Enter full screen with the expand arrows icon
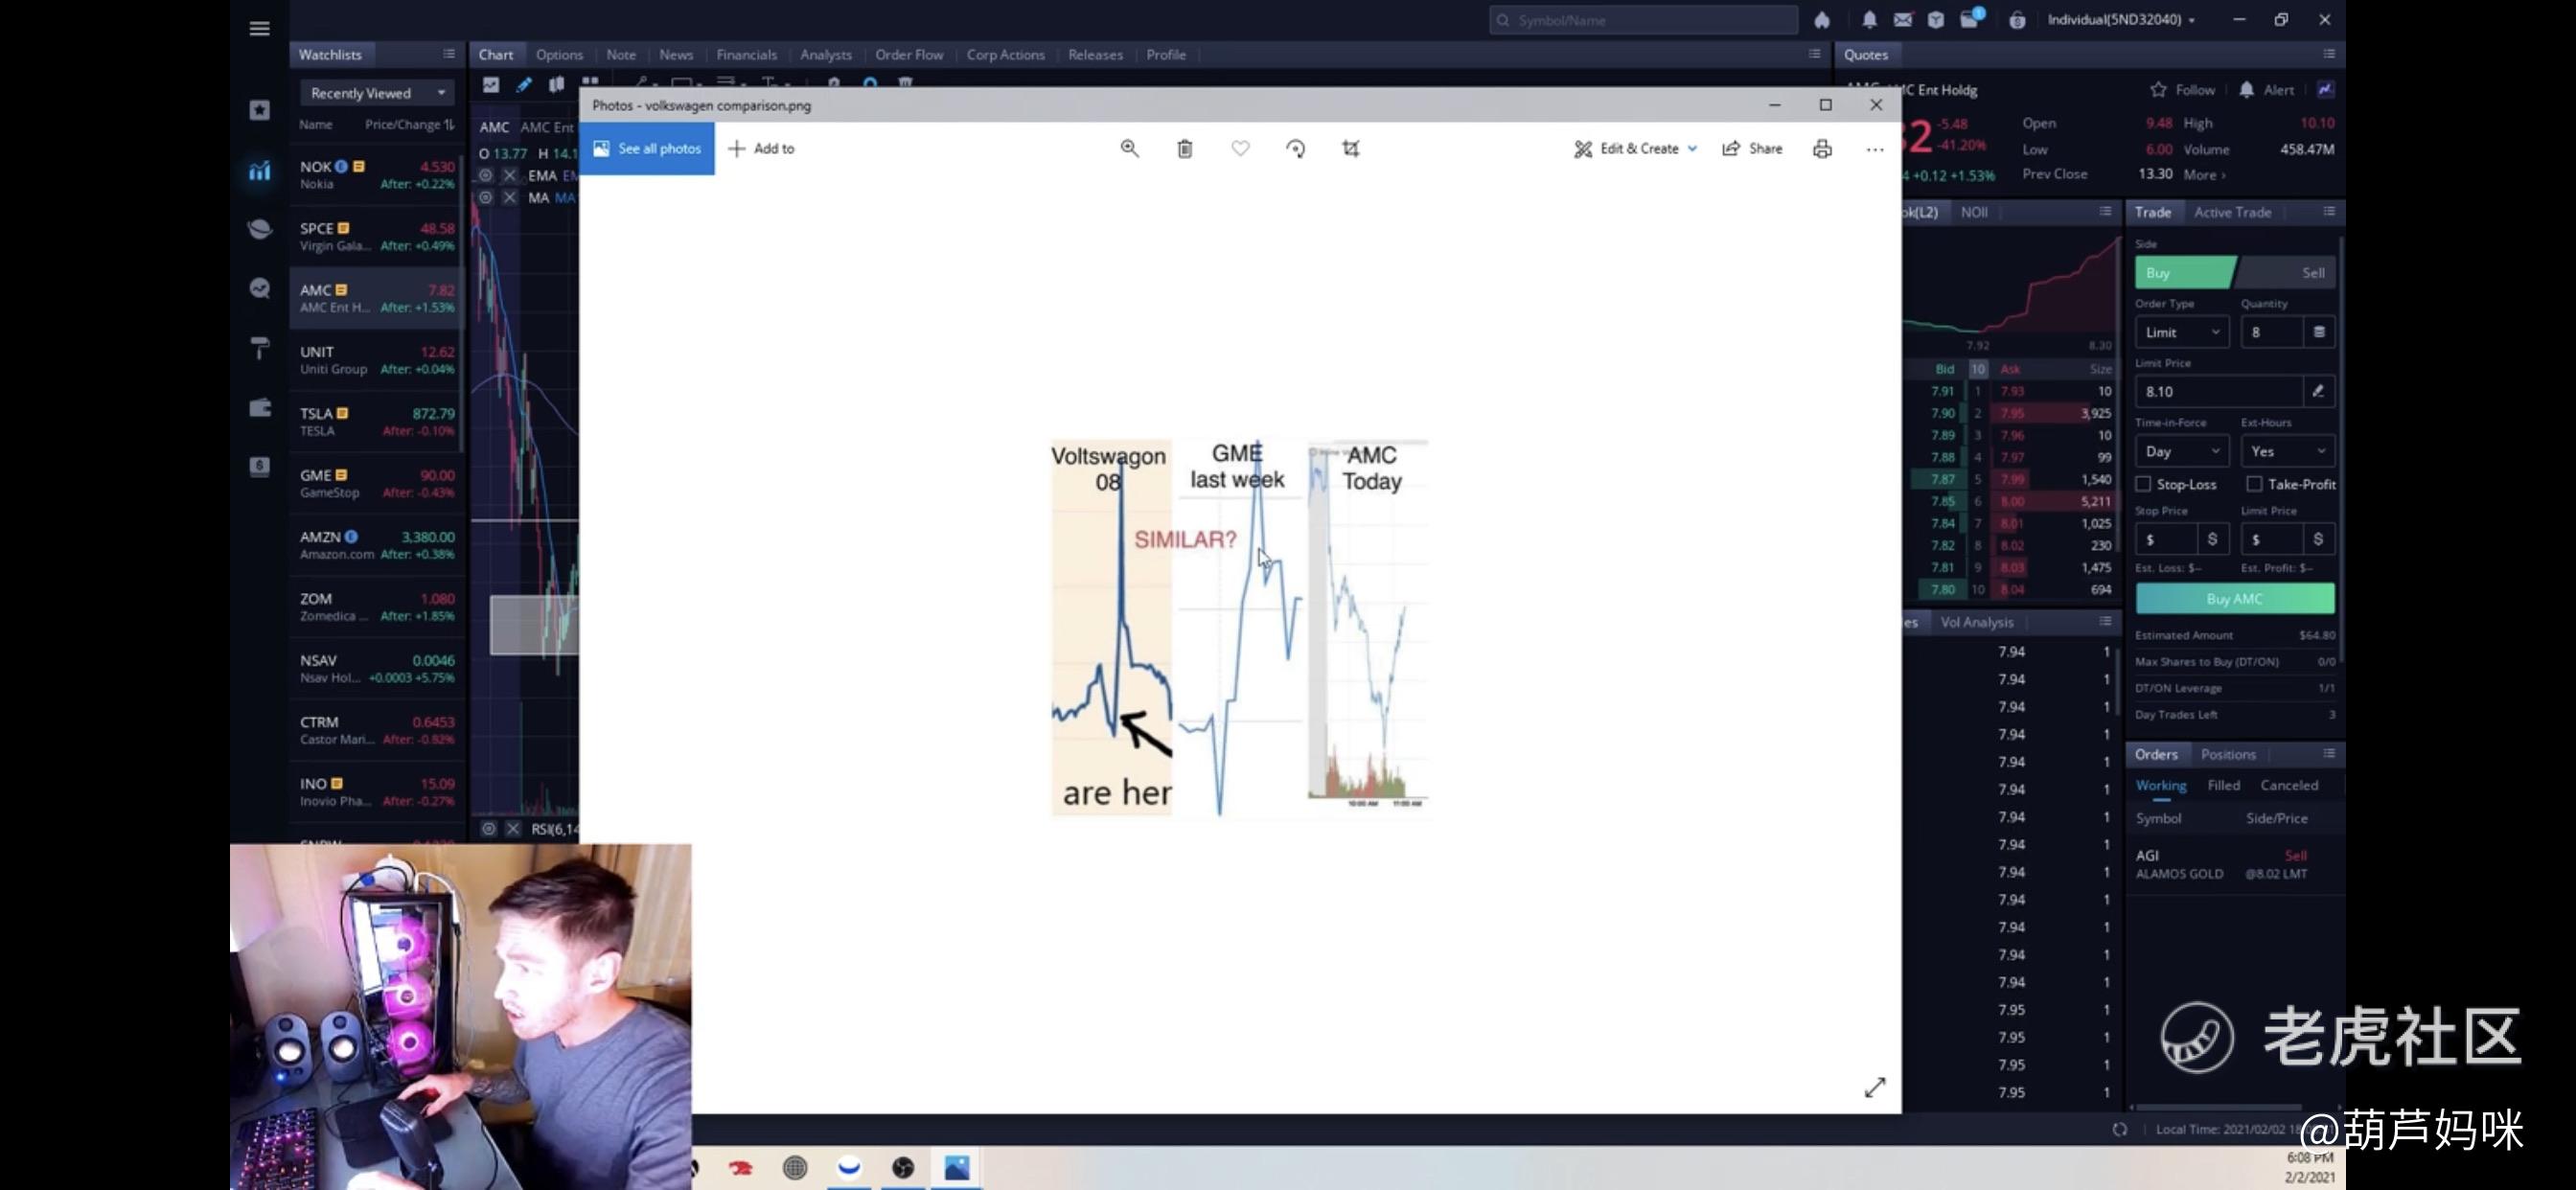 (x=1874, y=1087)
